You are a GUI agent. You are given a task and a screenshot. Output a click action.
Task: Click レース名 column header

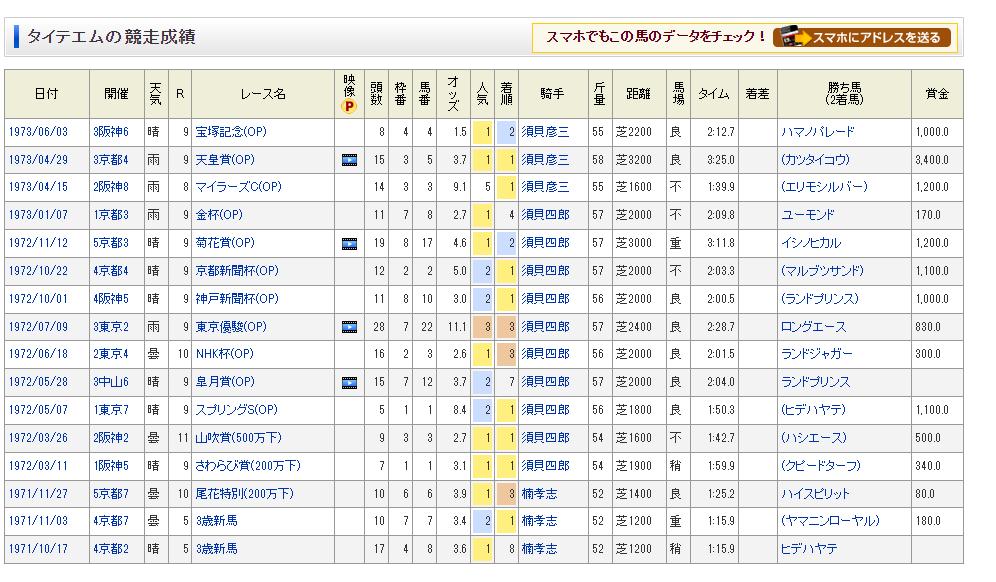(263, 94)
